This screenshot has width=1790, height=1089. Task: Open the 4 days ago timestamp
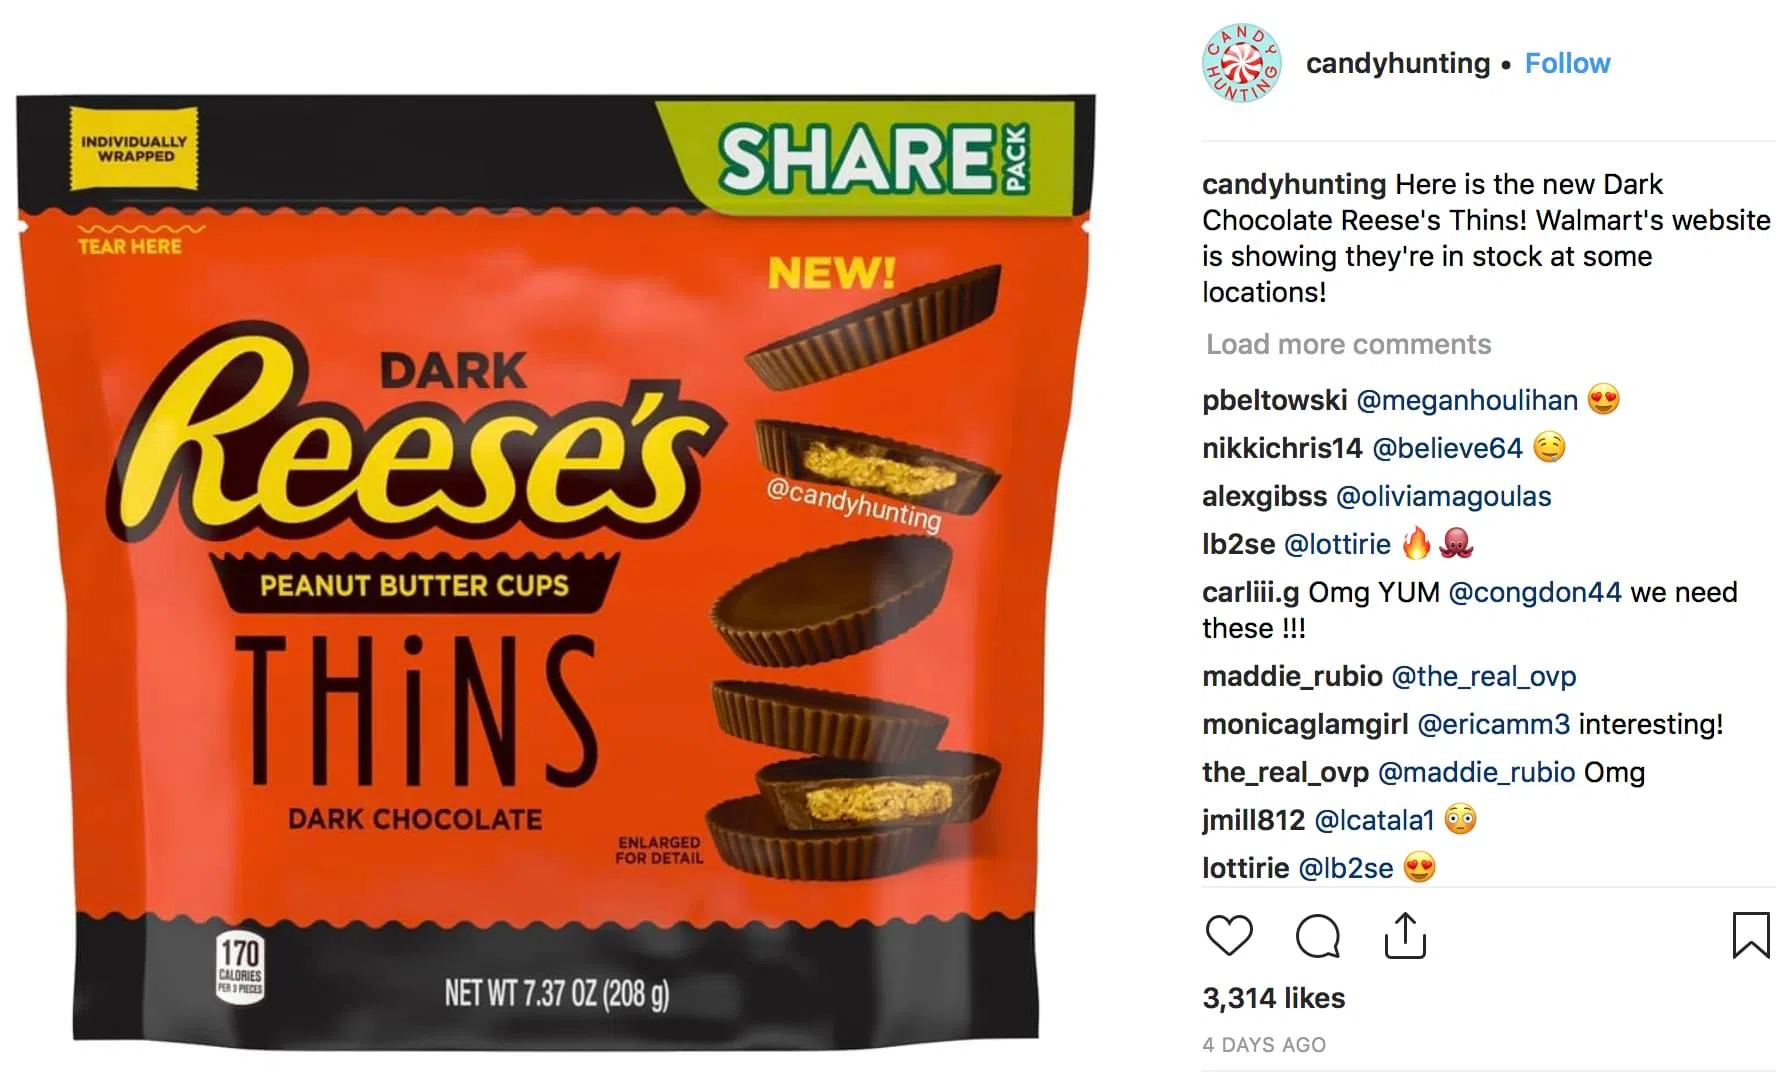tap(1264, 1045)
